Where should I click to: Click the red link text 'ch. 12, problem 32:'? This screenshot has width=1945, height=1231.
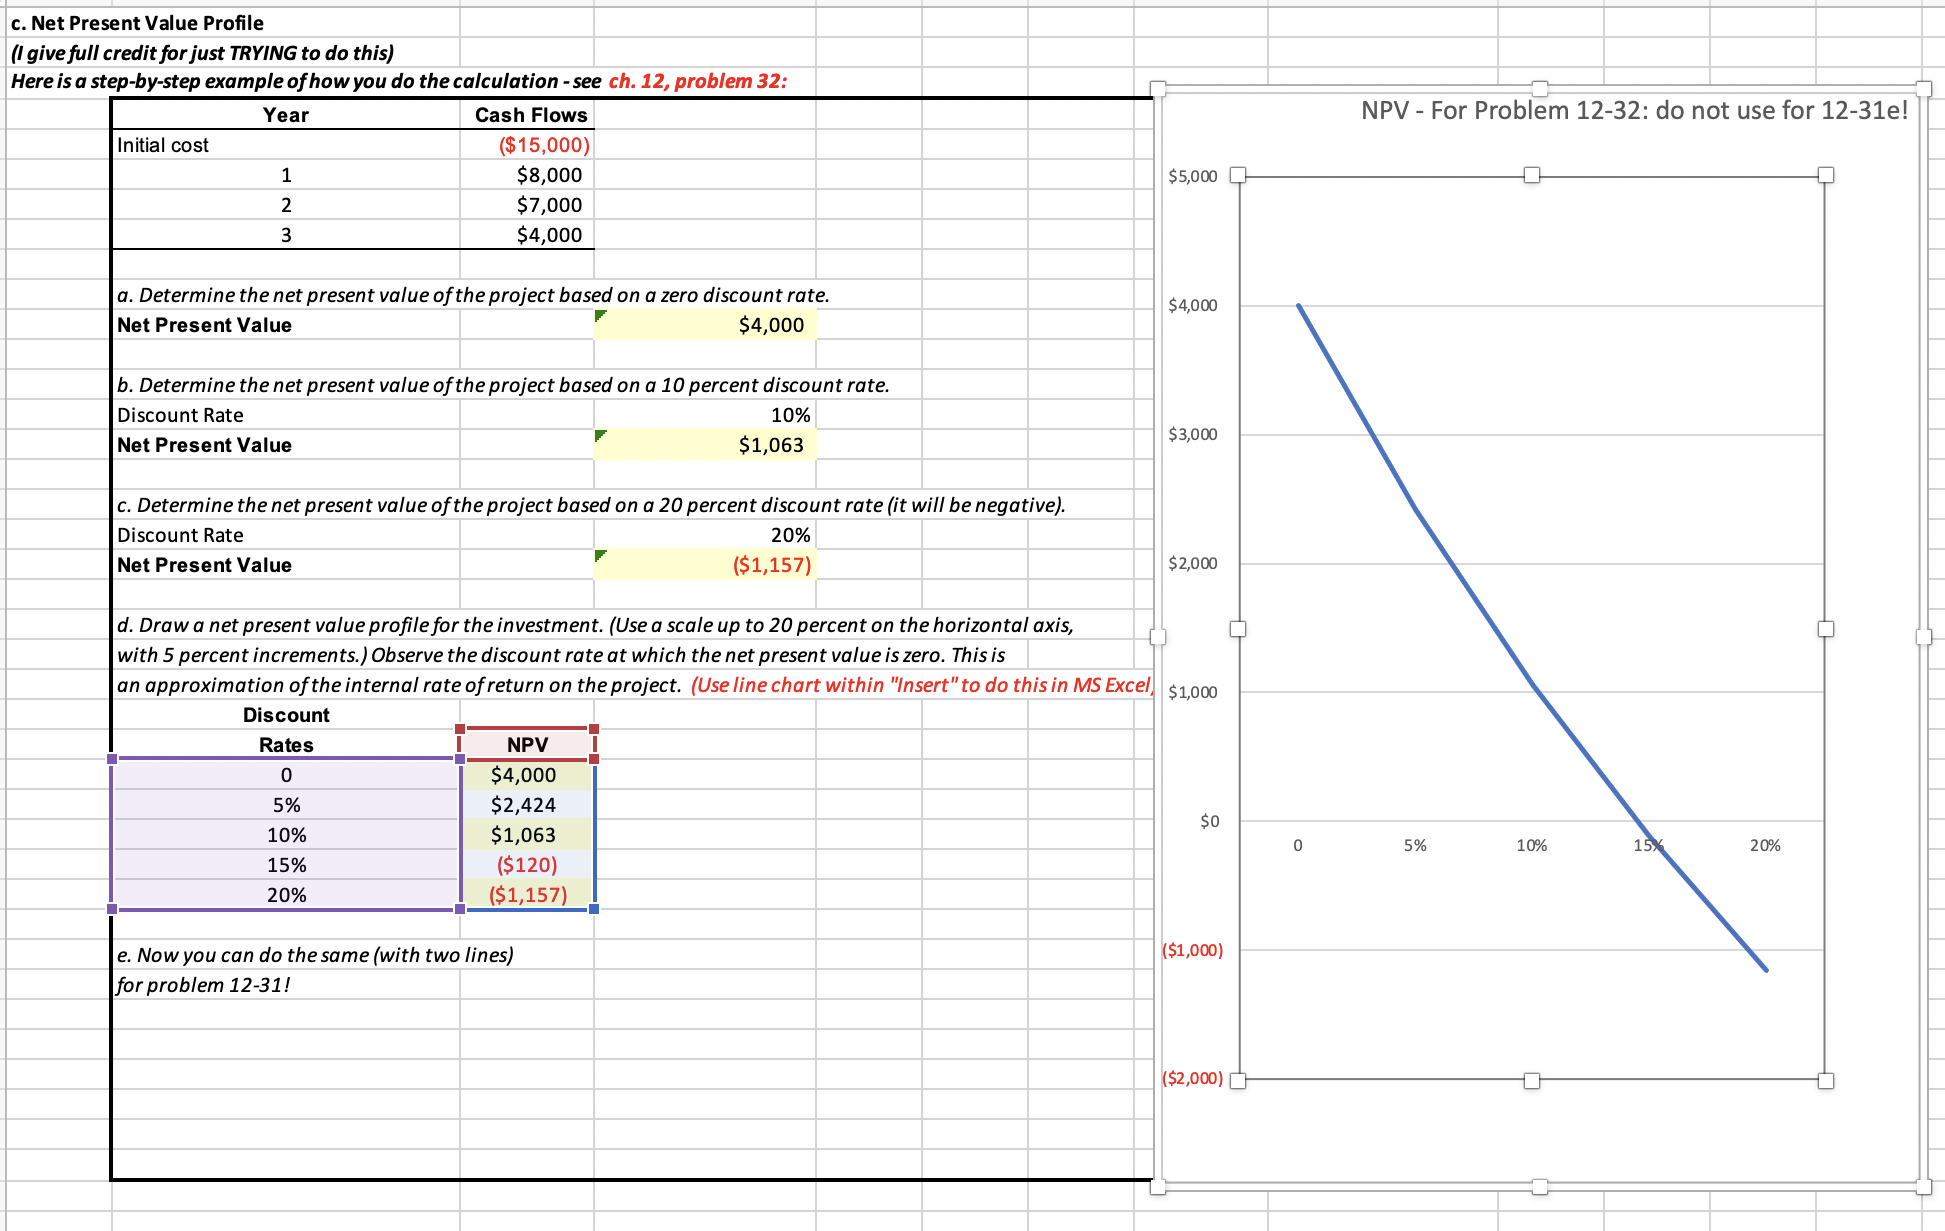tap(697, 81)
